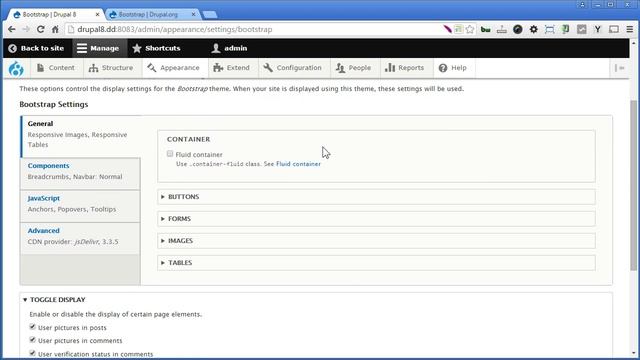The image size is (640, 360).
Task: Open a new browser tab
Action: click(x=209, y=15)
